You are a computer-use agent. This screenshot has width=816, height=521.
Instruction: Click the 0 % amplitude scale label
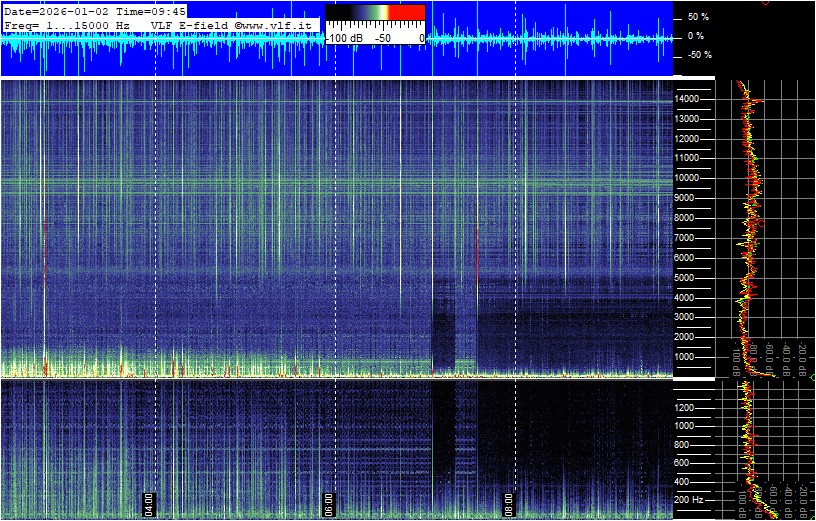[x=696, y=36]
